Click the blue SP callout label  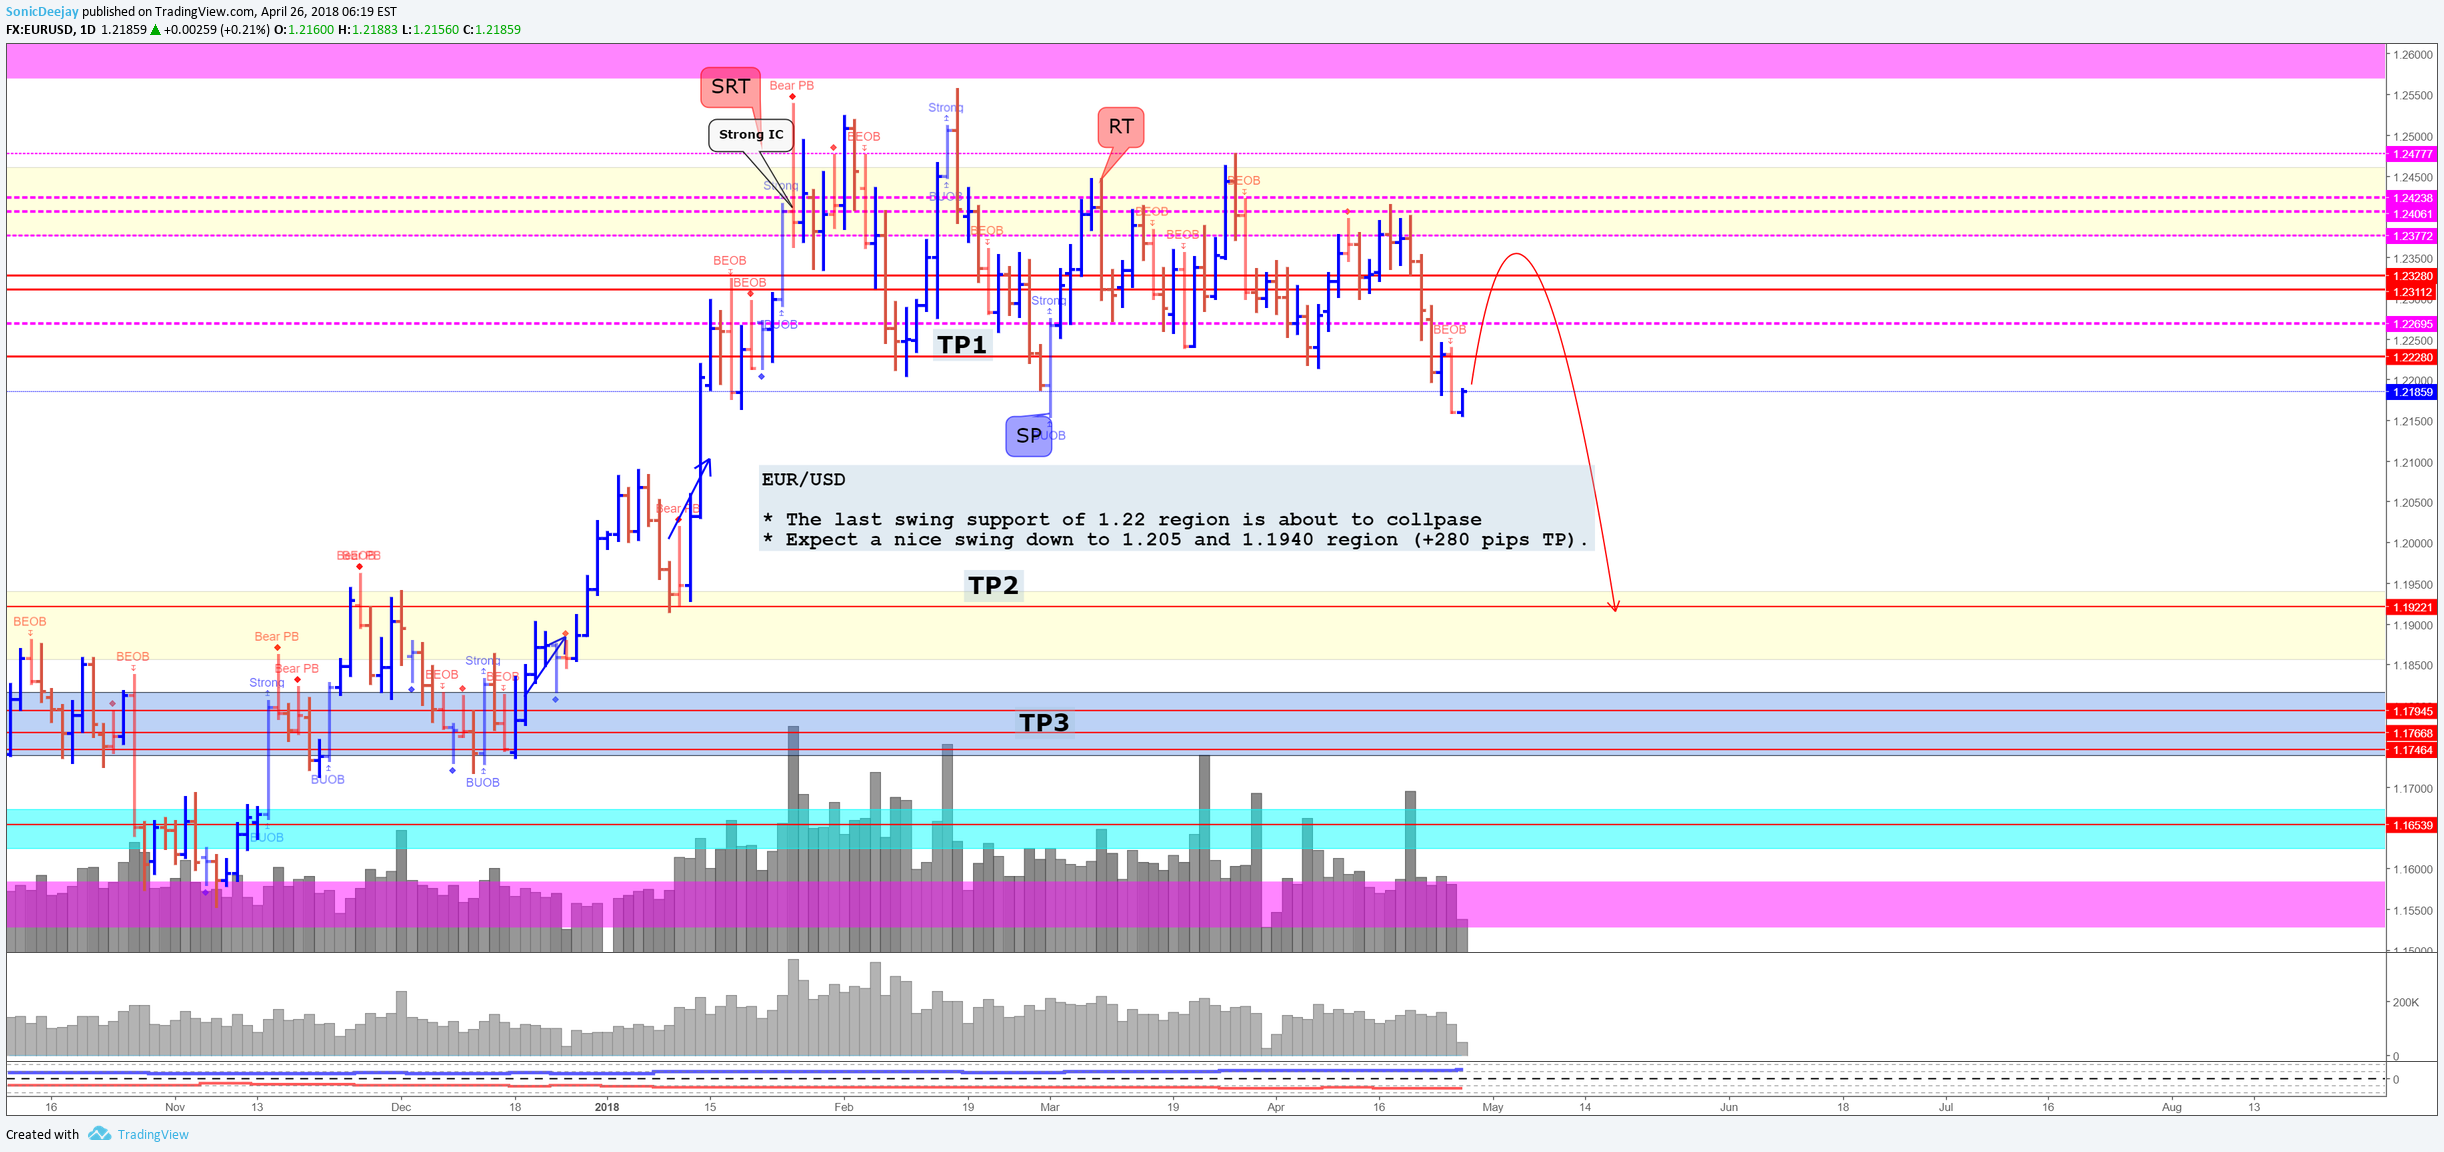click(x=1027, y=436)
